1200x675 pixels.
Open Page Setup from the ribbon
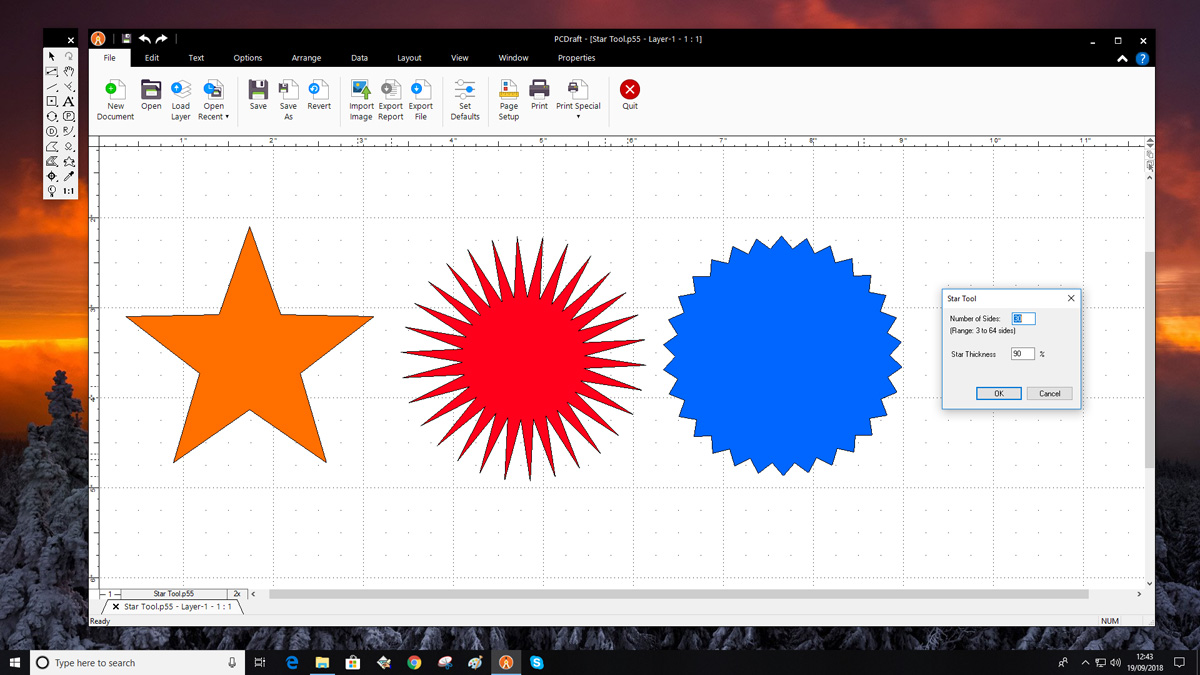coord(509,90)
